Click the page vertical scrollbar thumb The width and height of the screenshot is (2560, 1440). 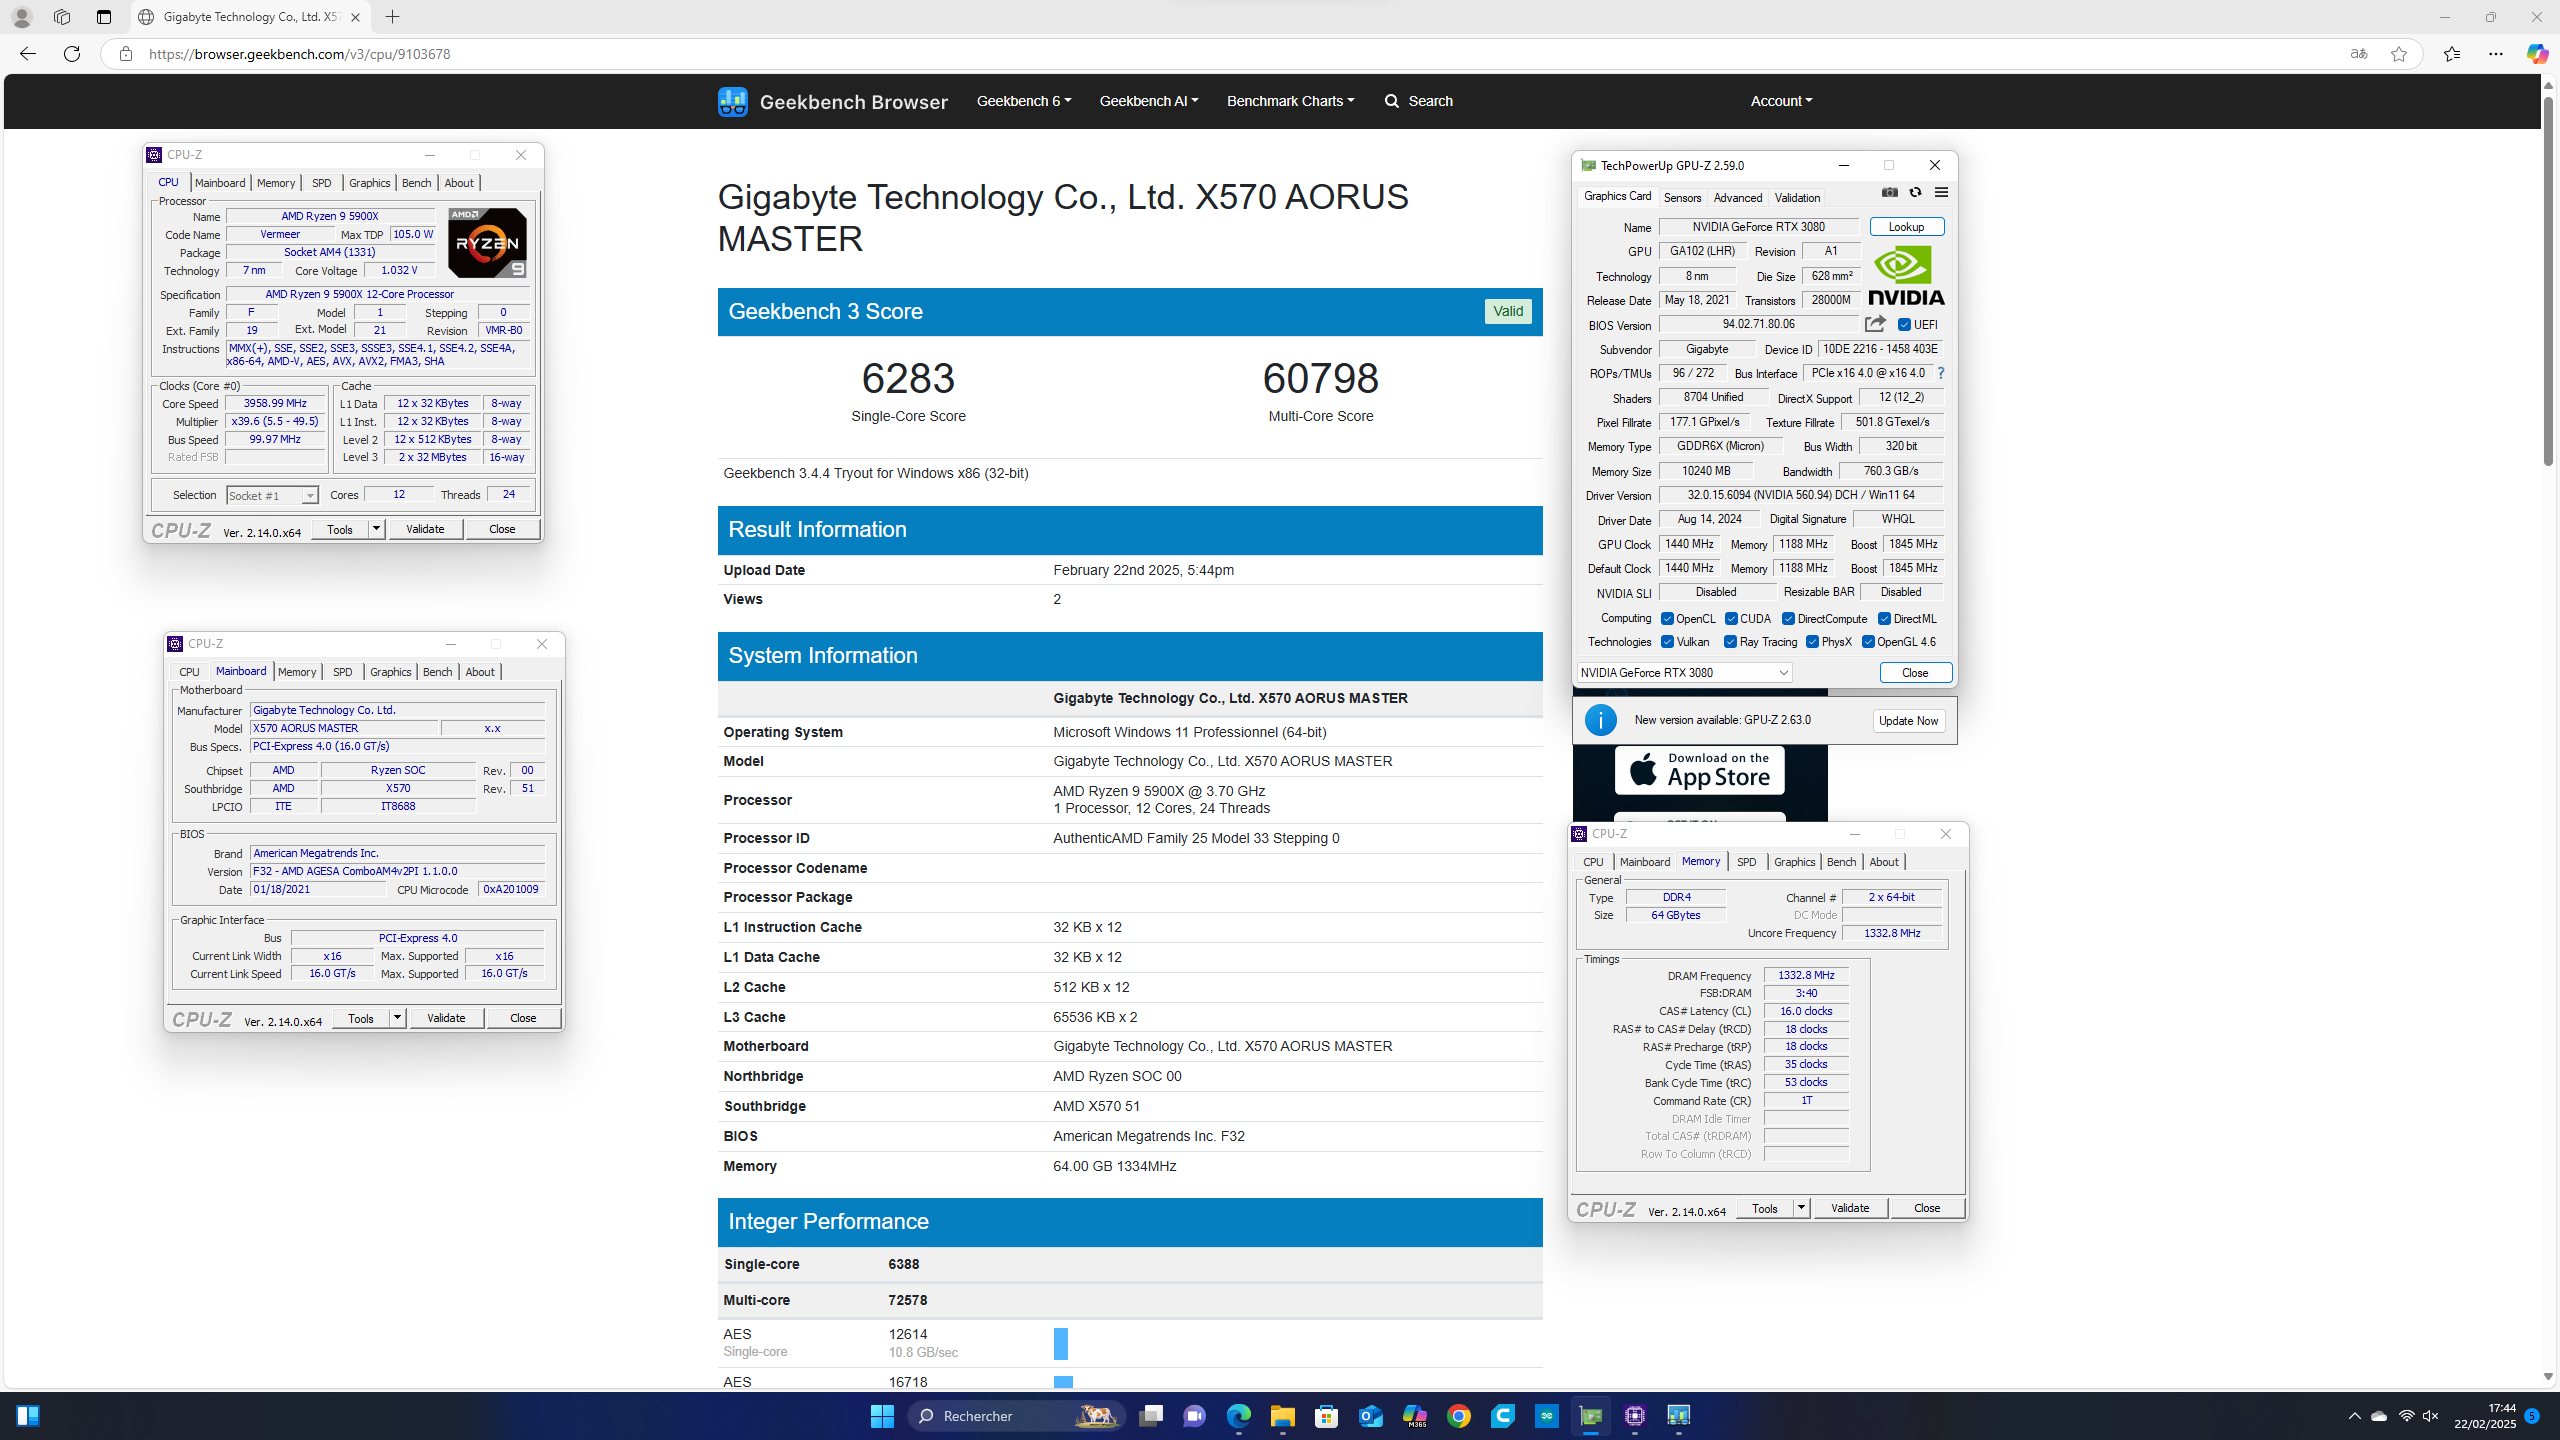[x=2547, y=281]
